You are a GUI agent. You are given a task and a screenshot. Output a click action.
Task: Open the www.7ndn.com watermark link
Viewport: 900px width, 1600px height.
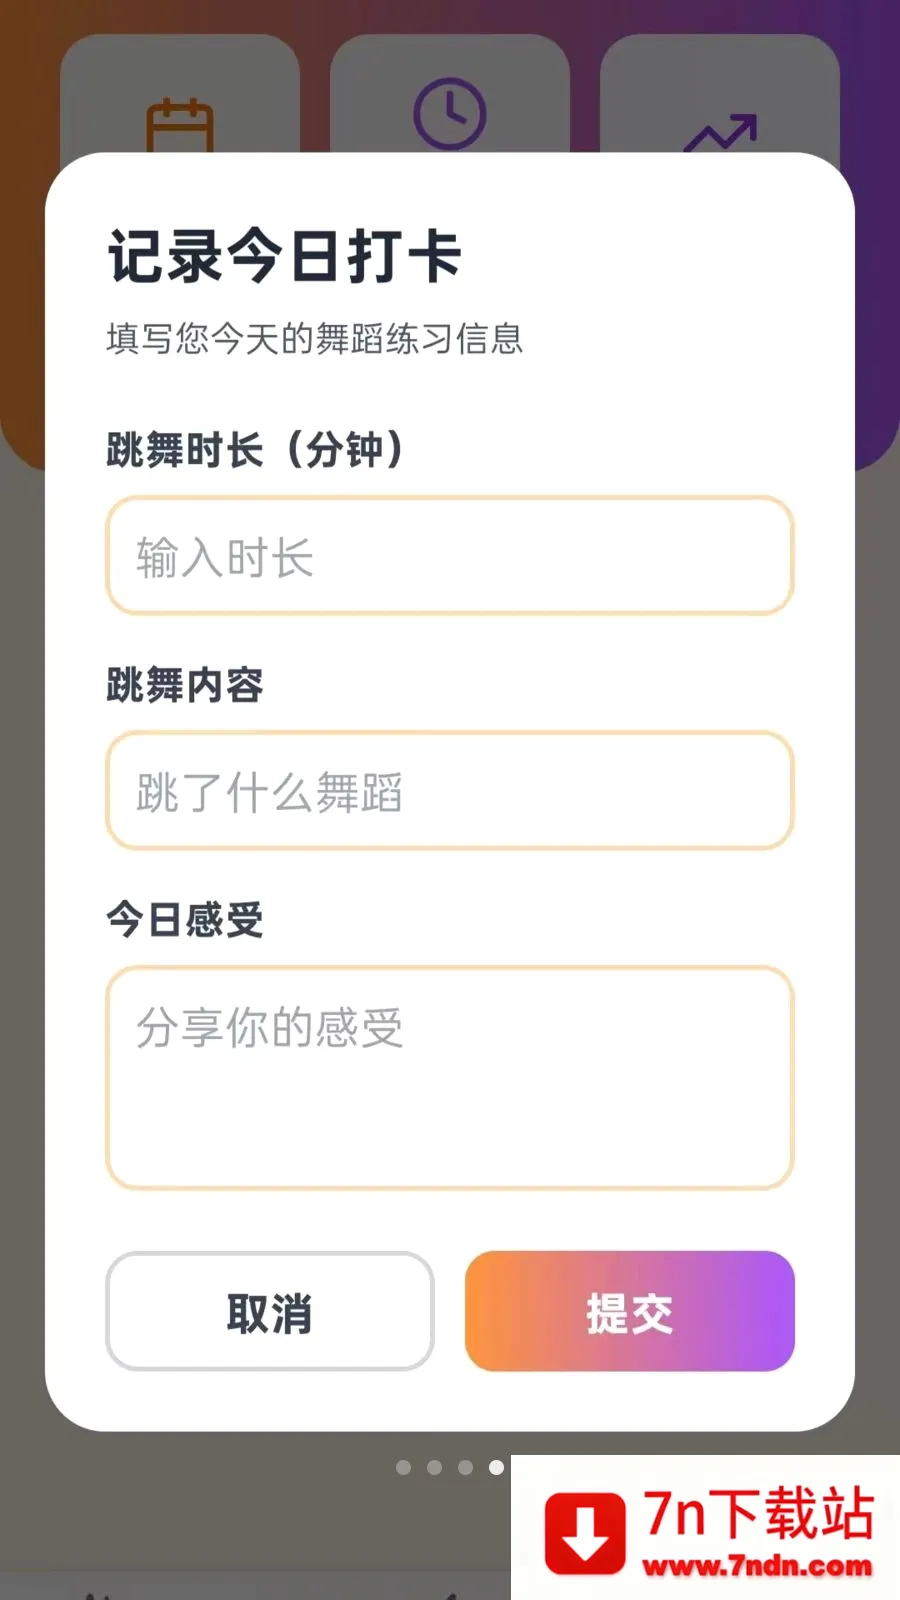coord(757,1565)
